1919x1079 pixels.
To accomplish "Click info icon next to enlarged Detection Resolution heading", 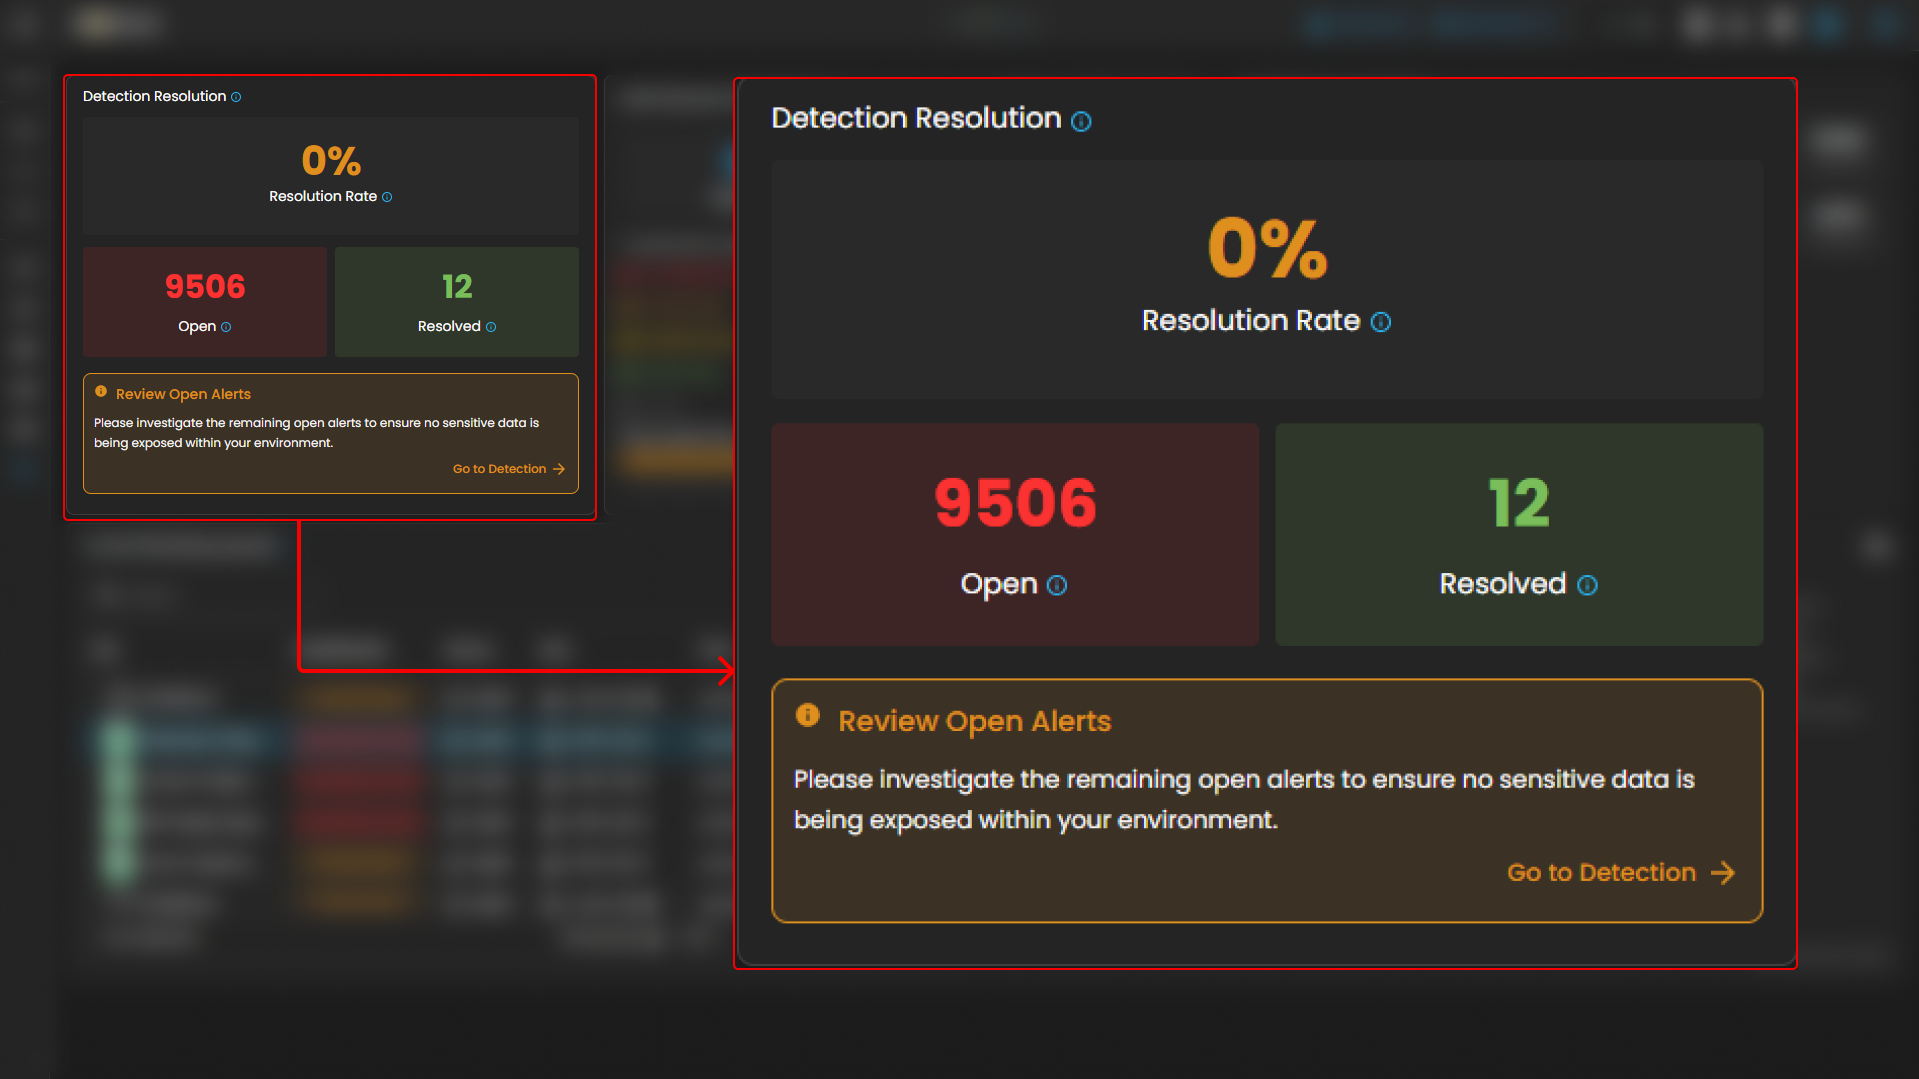I will pos(1081,121).
